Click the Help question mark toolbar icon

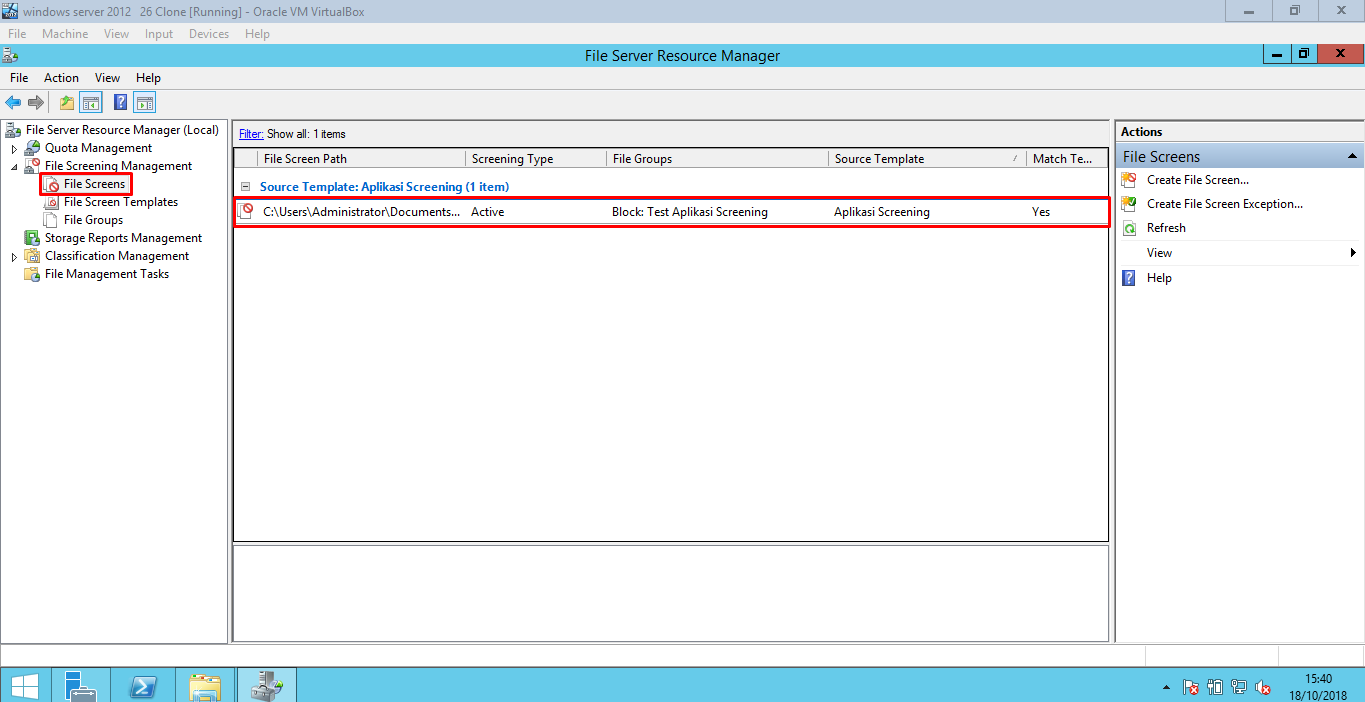[x=119, y=101]
